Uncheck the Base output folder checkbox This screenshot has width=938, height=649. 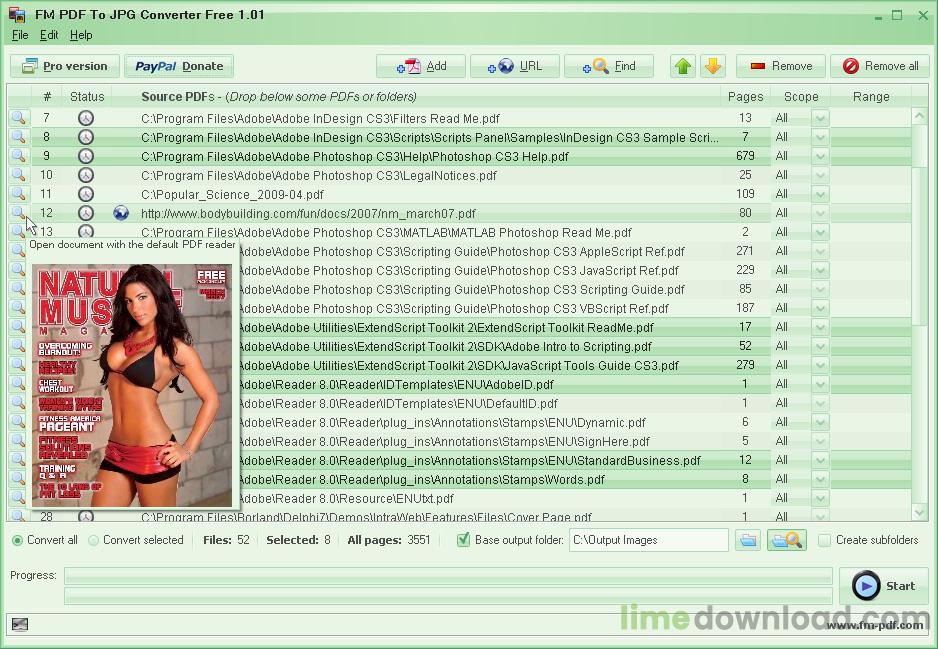(462, 539)
